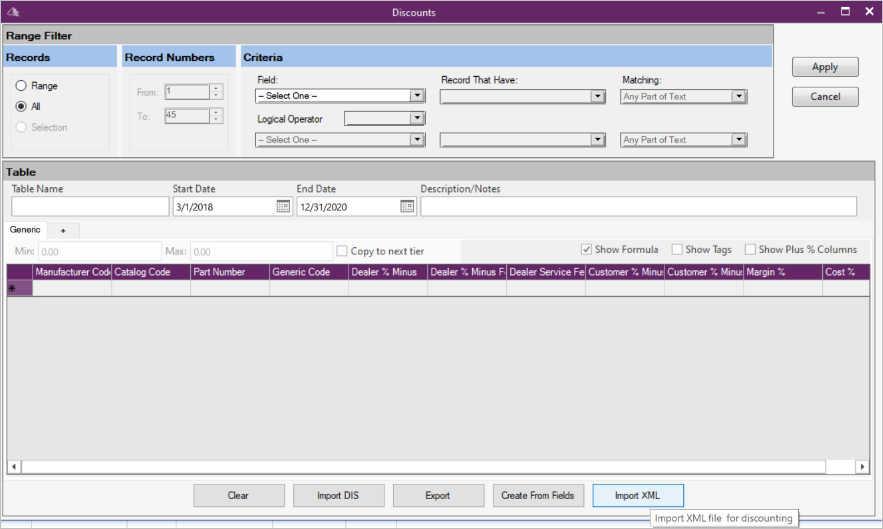Add a new tier with plus tab

coord(63,230)
